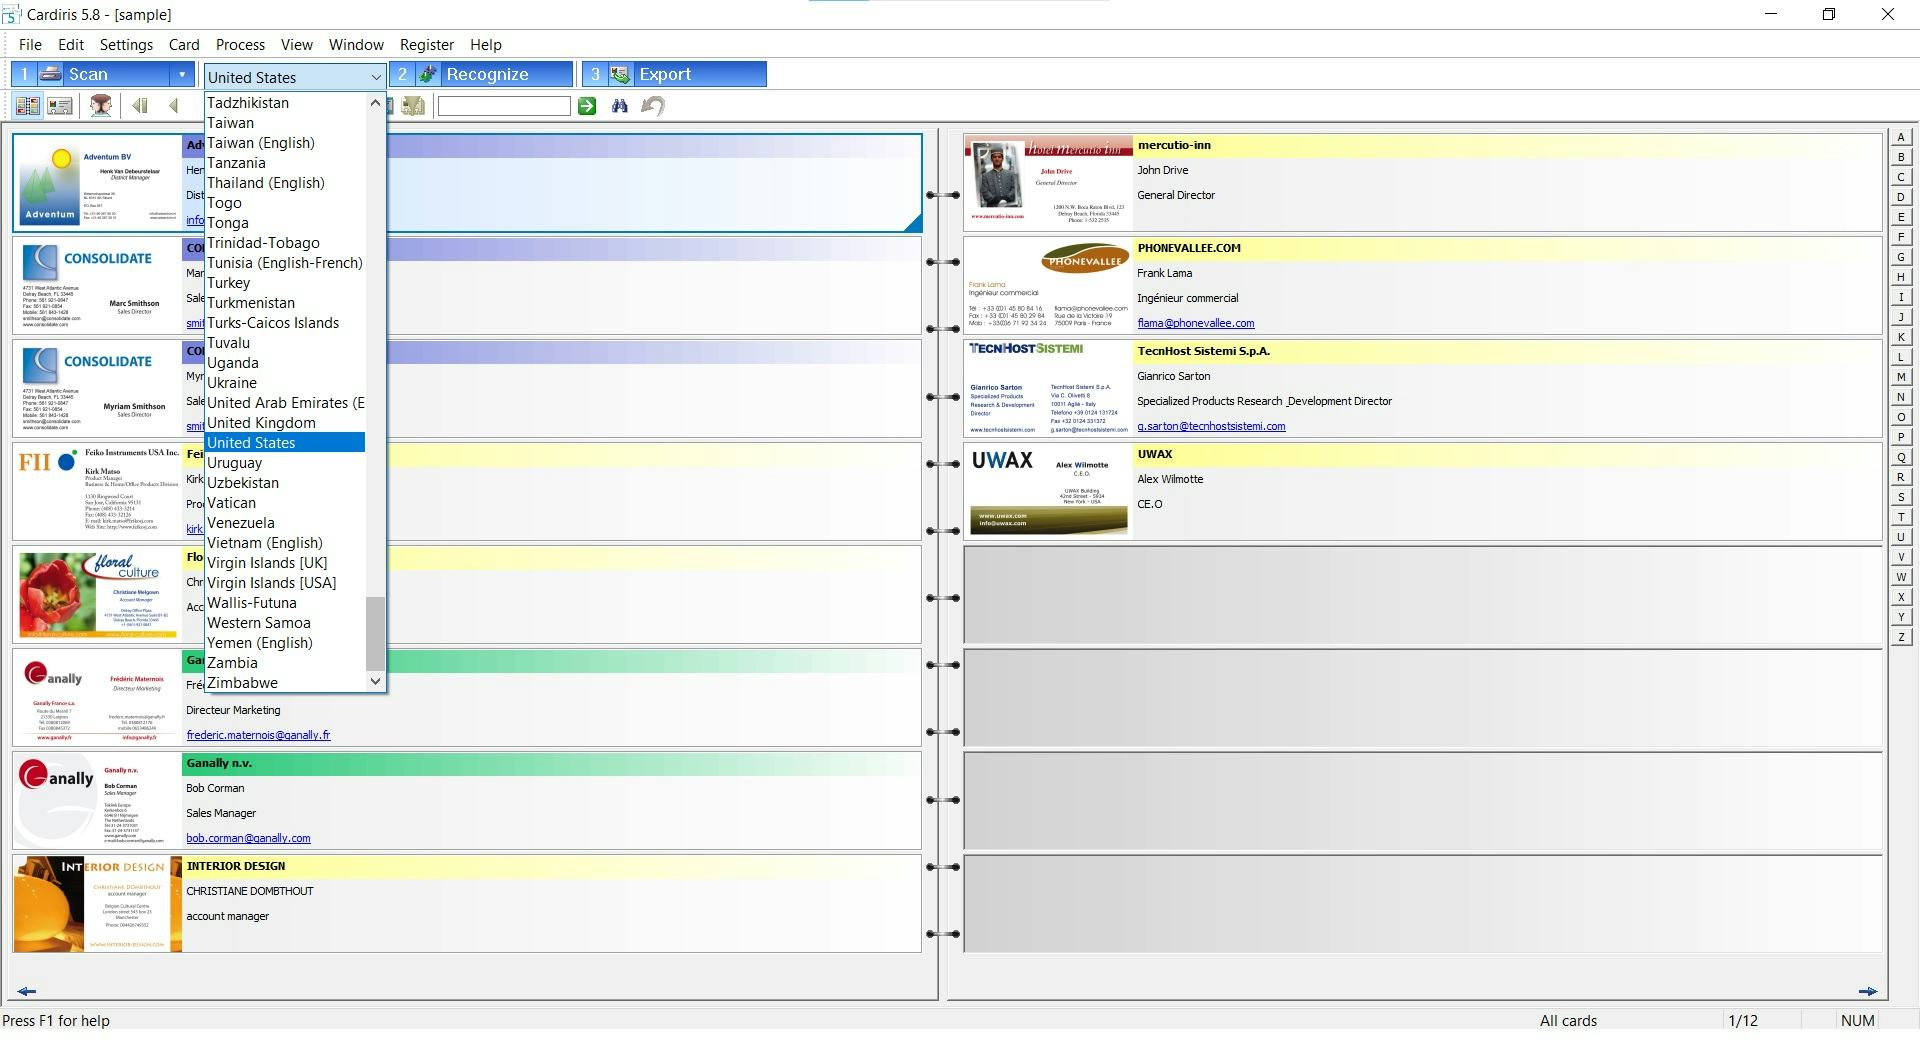Switch to album view icon
Image resolution: width=1920 pixels, height=1054 pixels.
pyautogui.click(x=28, y=106)
